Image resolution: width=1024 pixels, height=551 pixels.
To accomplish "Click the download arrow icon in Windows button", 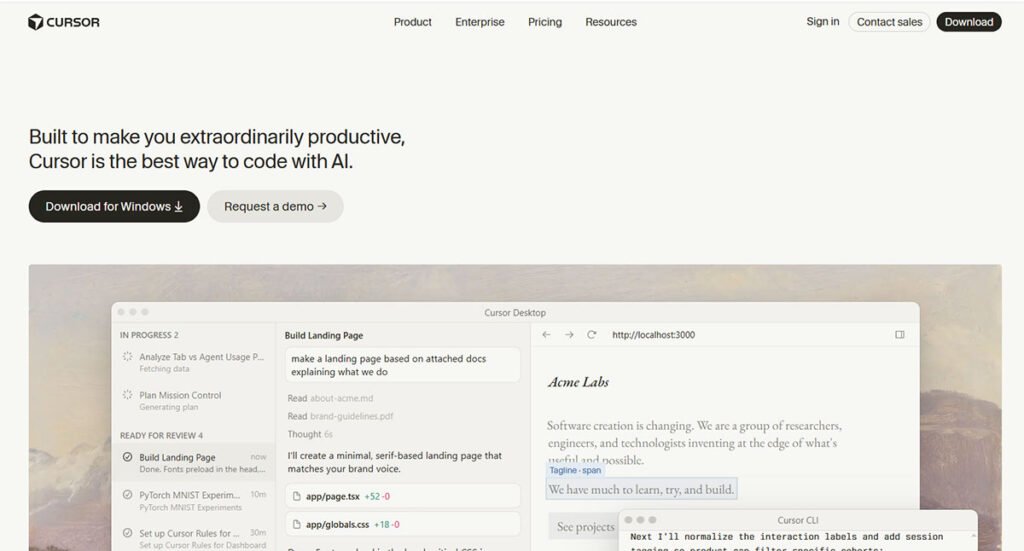I will coord(178,206).
